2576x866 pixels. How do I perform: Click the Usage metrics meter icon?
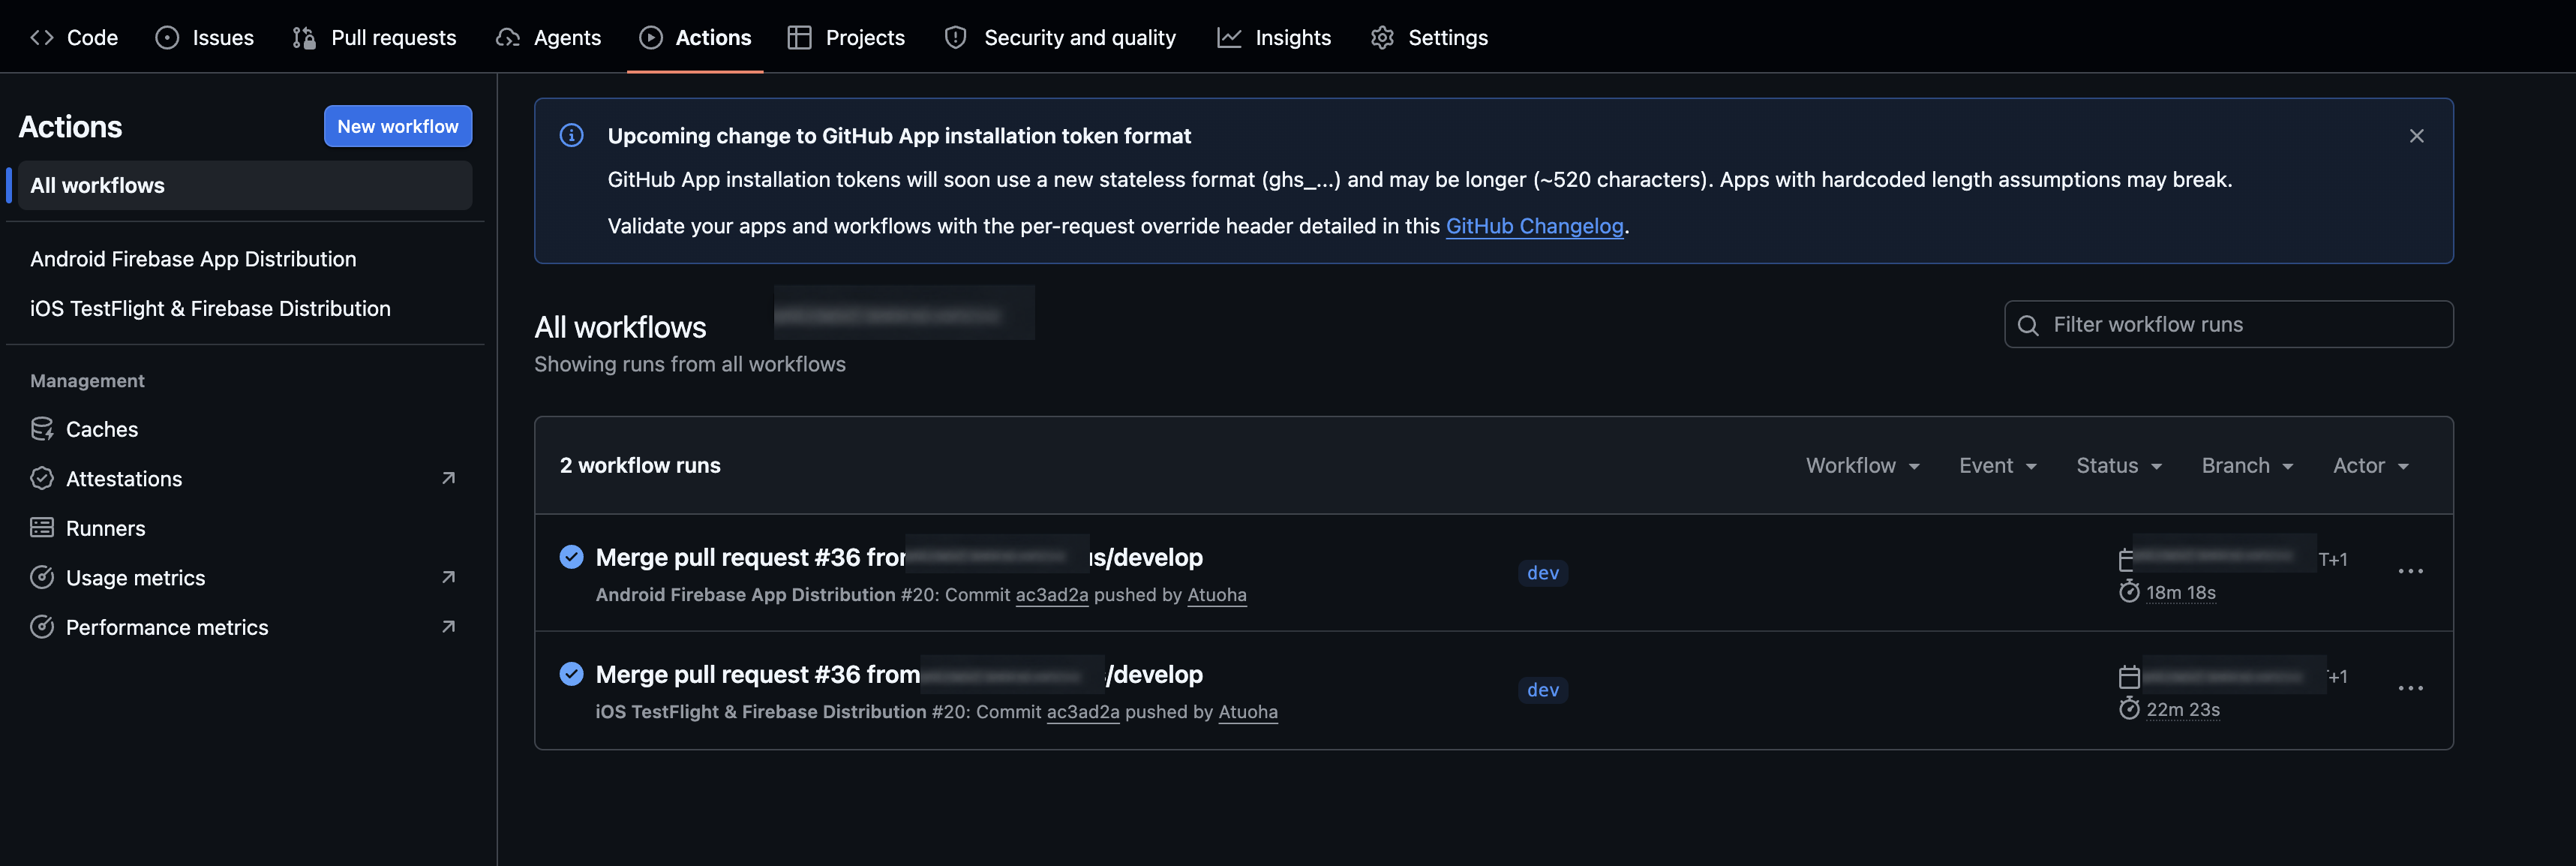42,577
